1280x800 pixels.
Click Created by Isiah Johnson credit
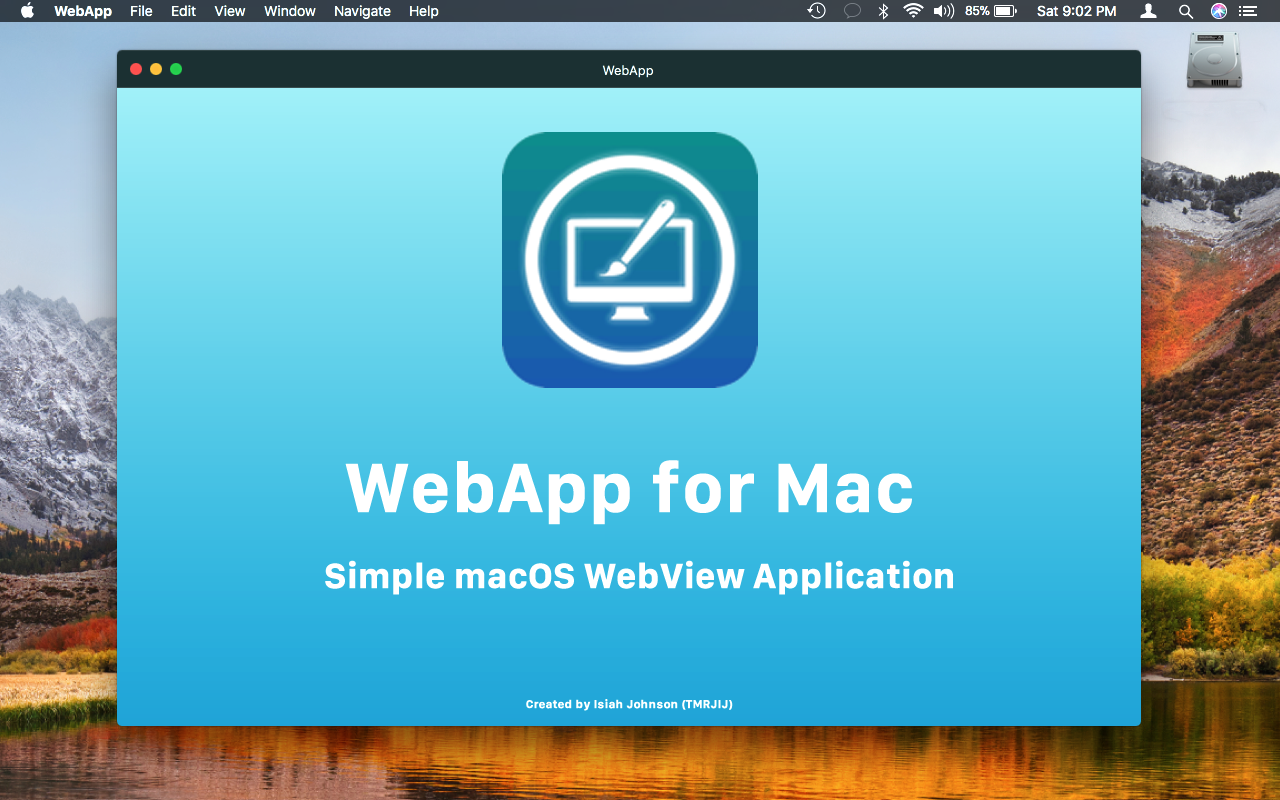click(x=629, y=704)
